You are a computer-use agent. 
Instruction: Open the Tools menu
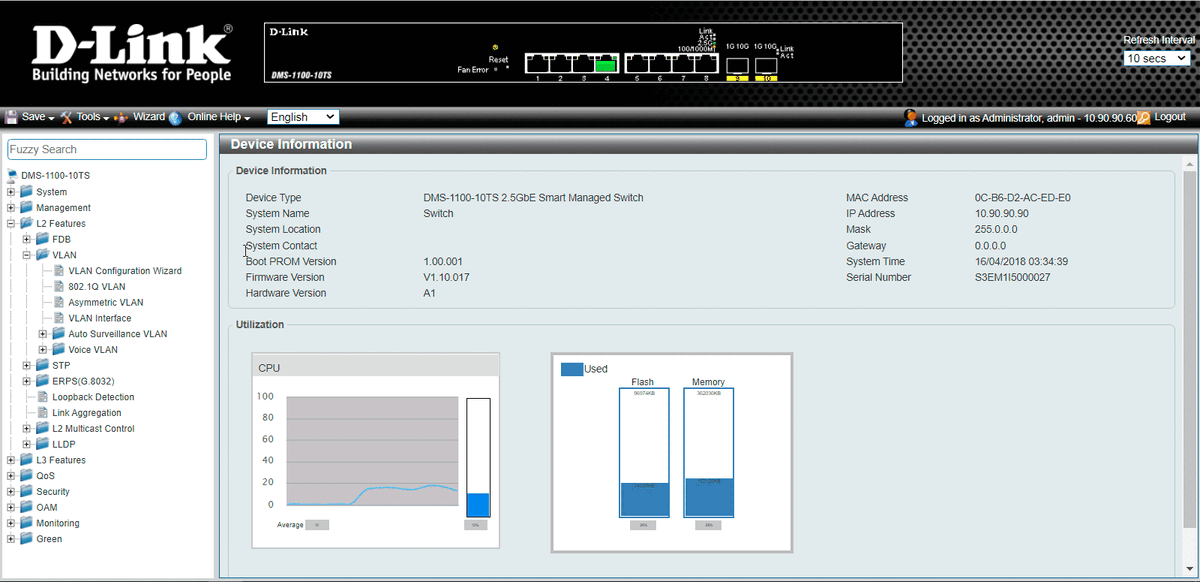tap(93, 117)
